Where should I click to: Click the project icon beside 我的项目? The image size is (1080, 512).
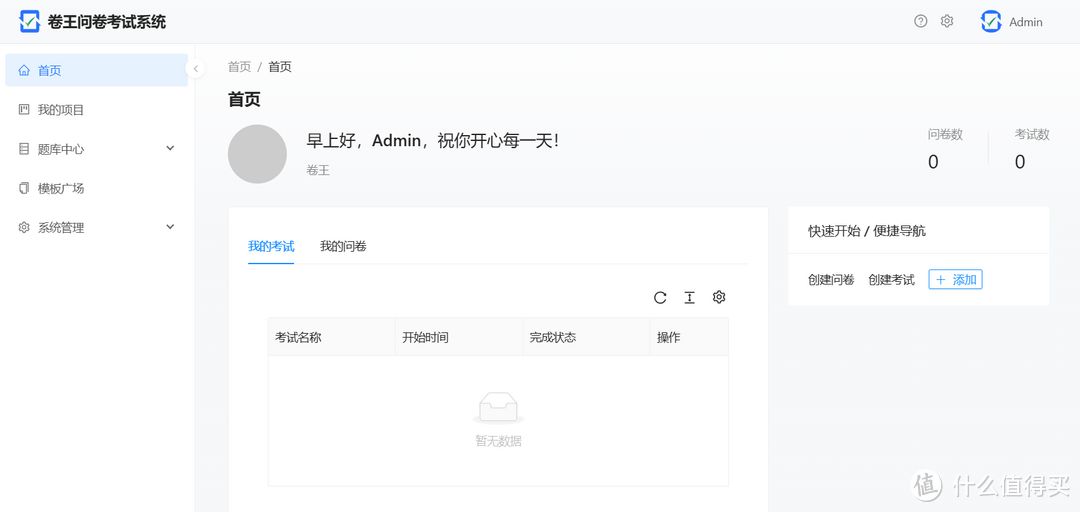[x=24, y=110]
